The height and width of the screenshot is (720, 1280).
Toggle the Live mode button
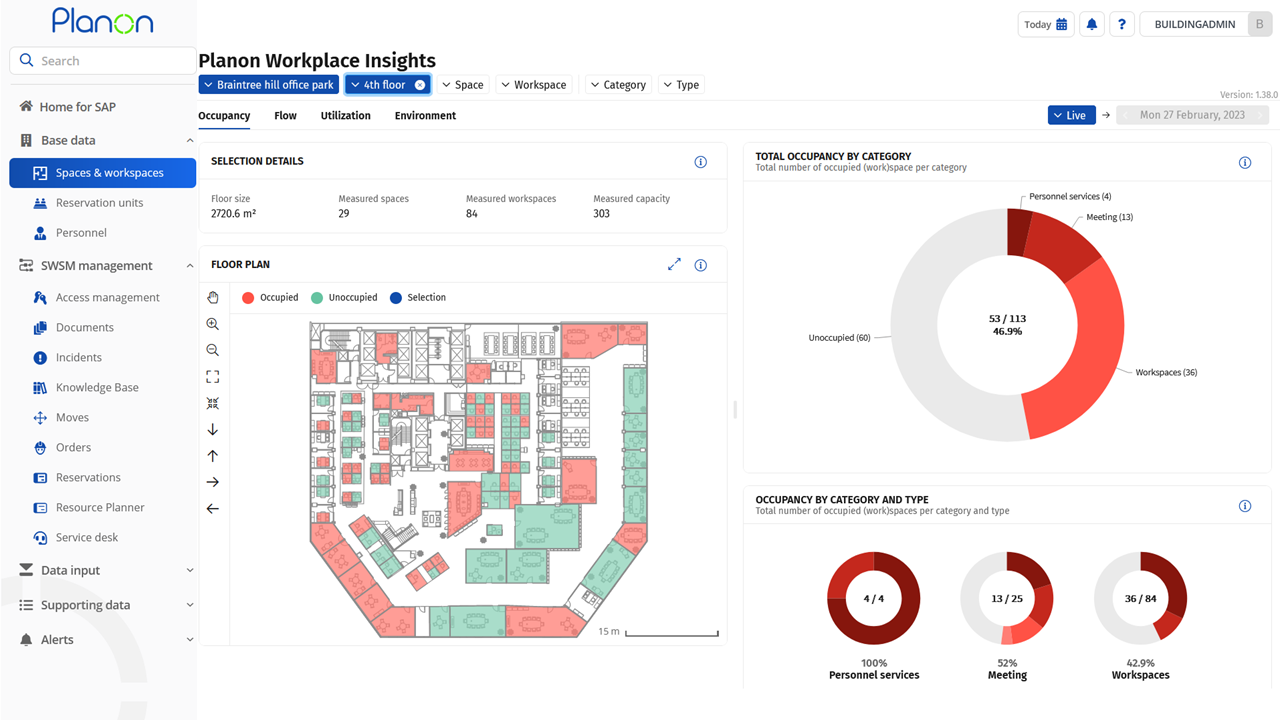(x=1071, y=115)
